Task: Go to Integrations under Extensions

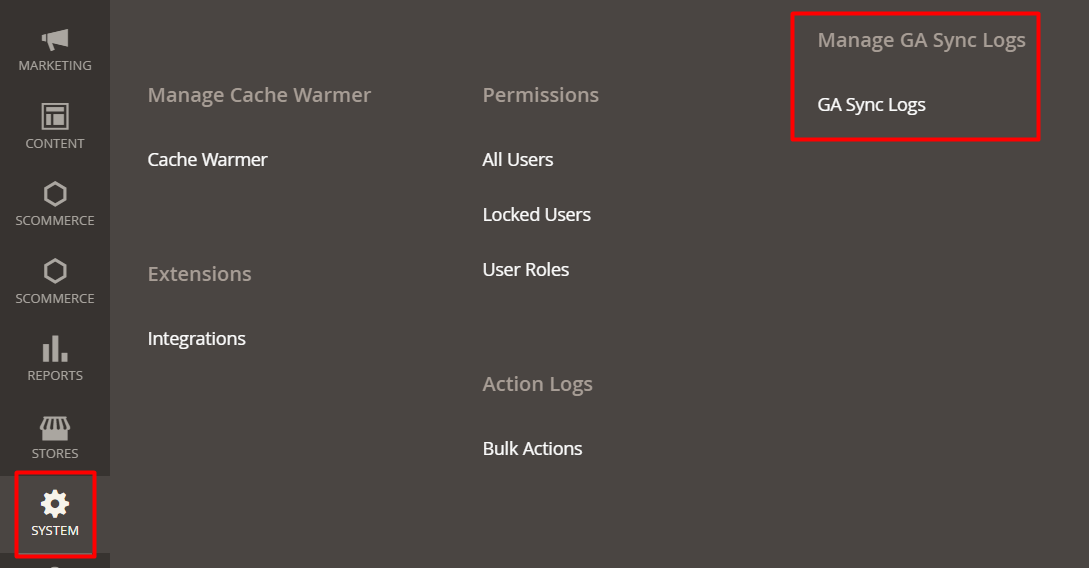Action: click(196, 339)
